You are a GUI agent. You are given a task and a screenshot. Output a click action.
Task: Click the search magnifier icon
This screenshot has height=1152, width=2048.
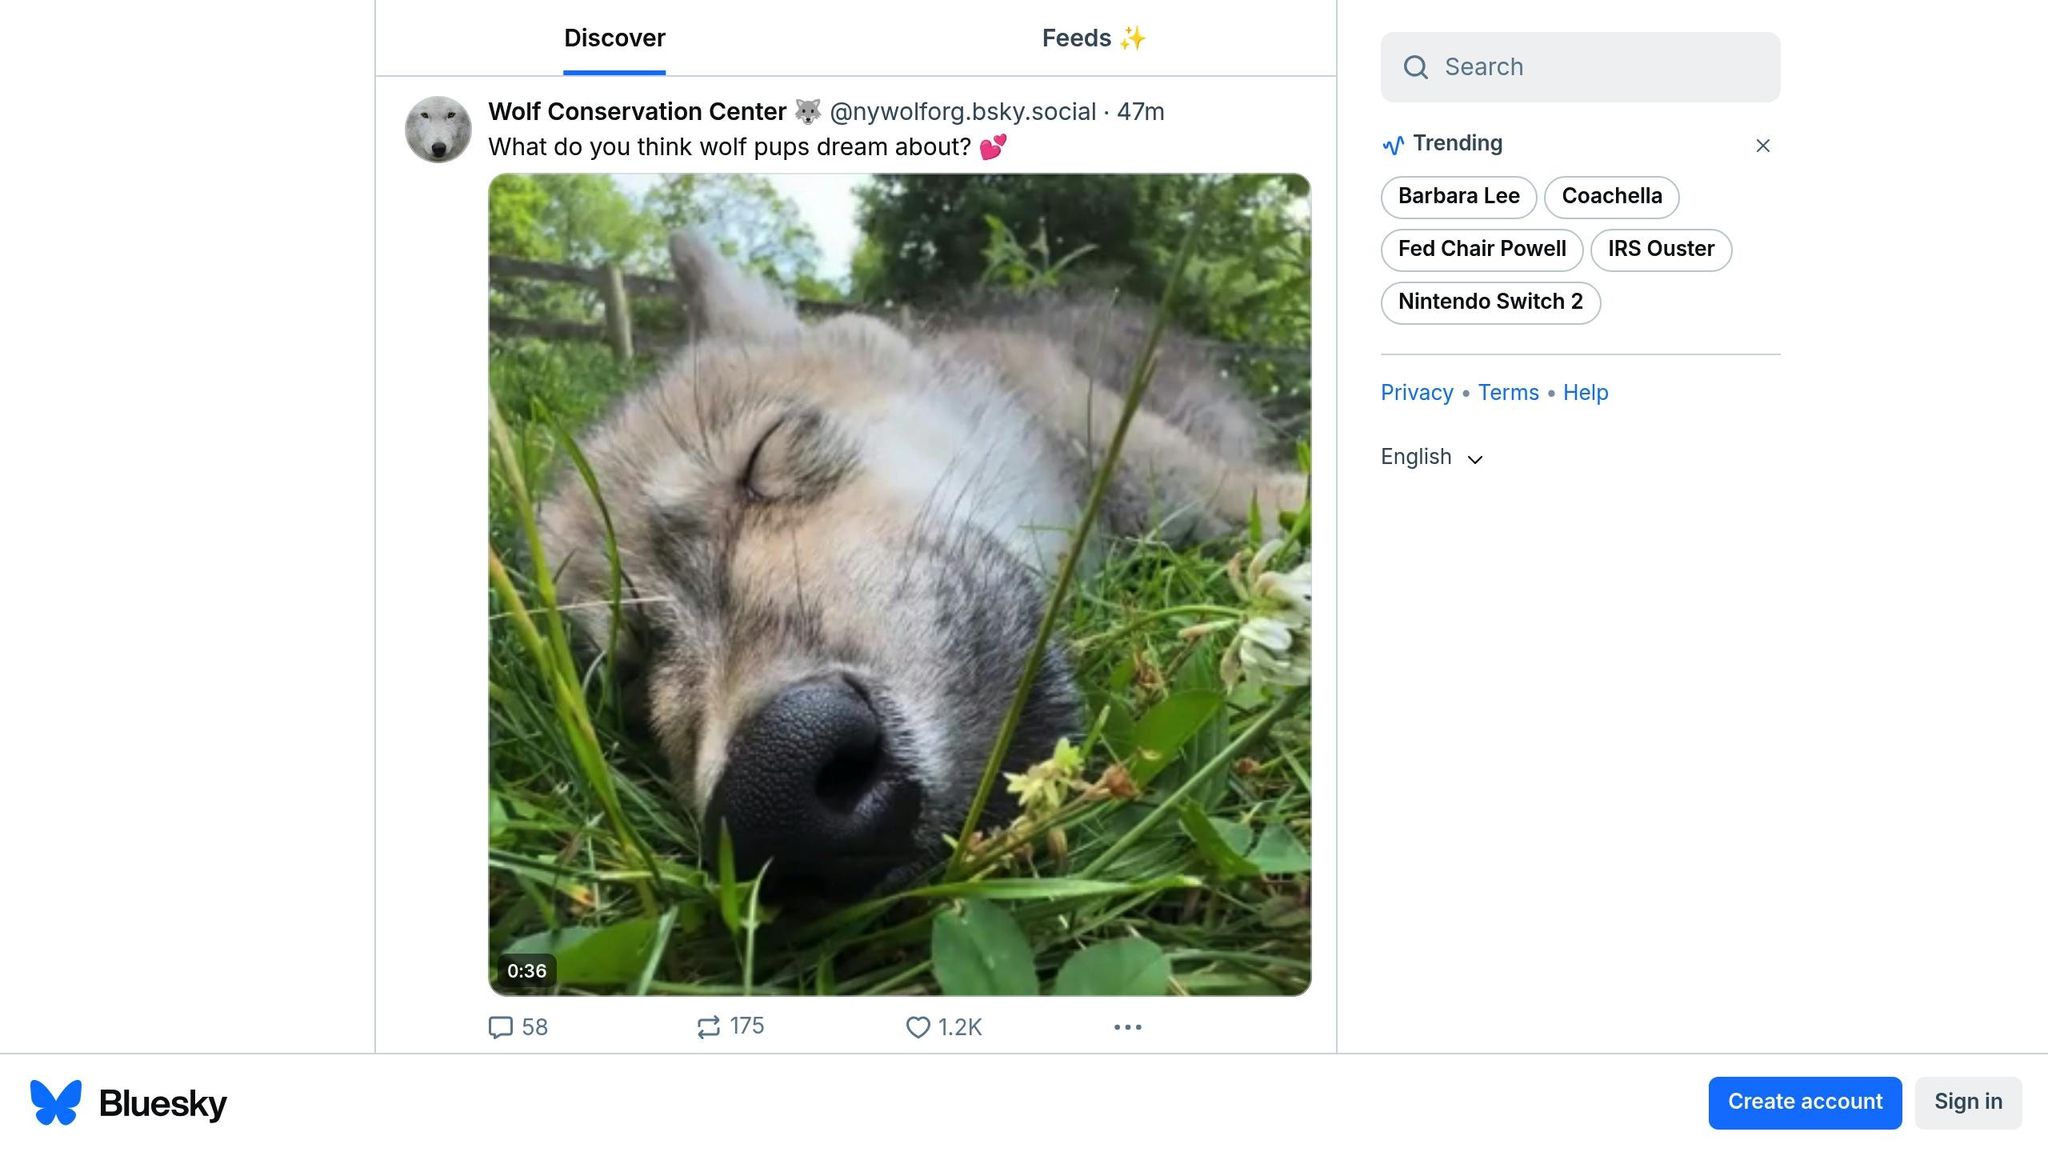pos(1415,67)
